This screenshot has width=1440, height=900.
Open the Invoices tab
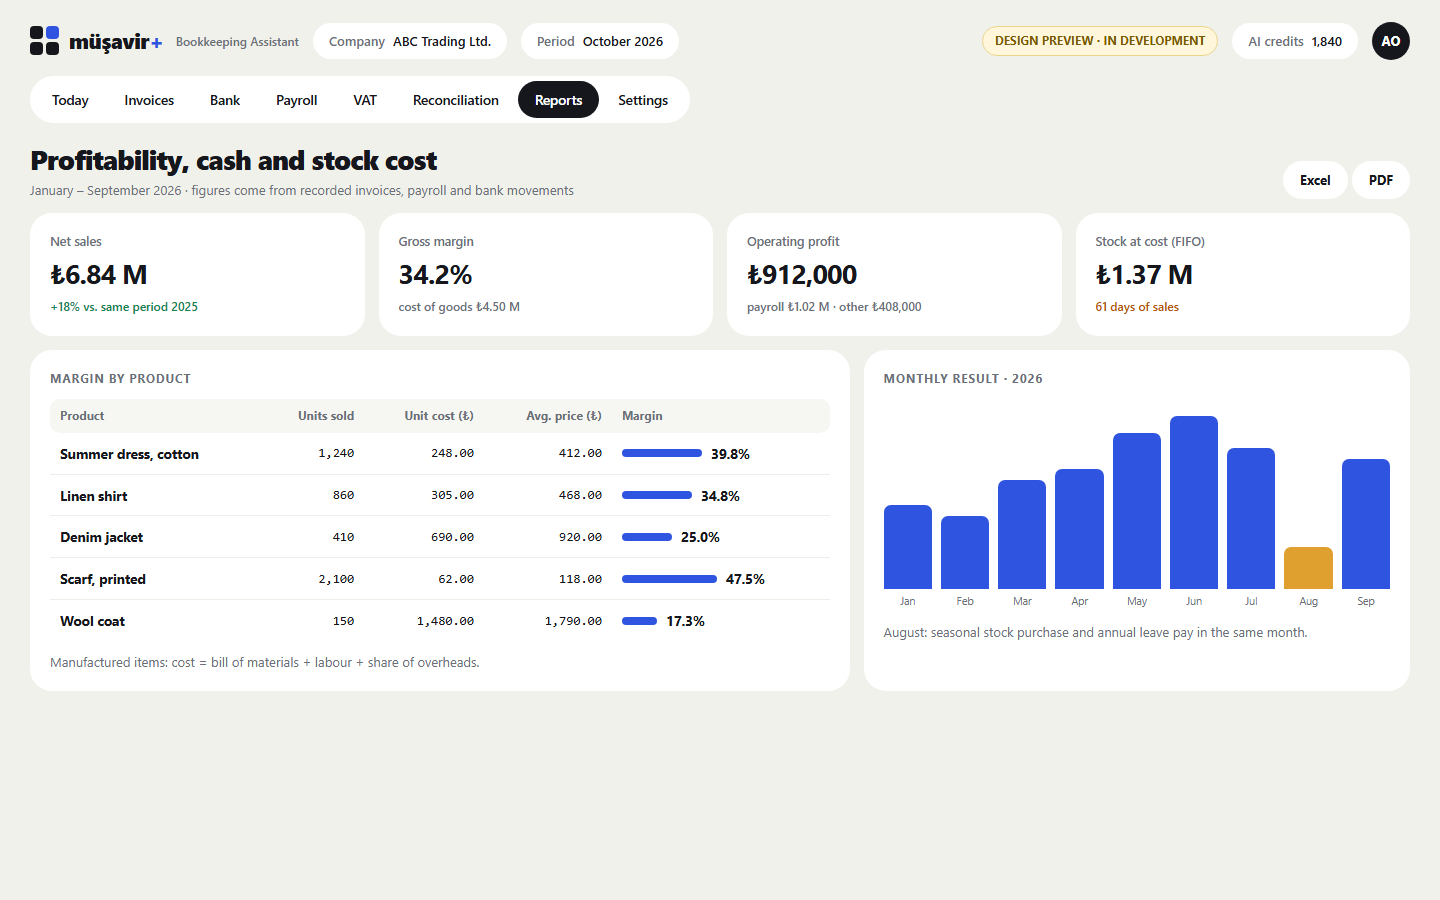(x=149, y=100)
